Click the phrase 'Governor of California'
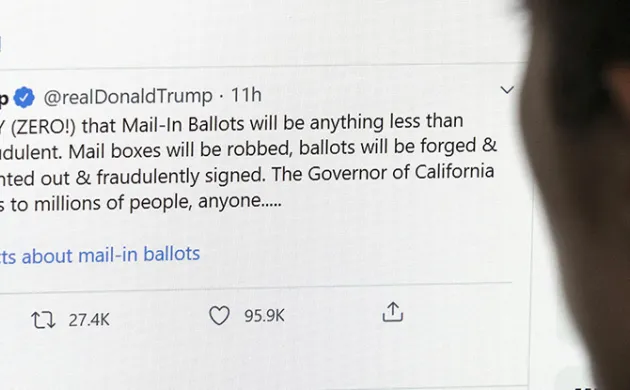Image resolution: width=630 pixels, height=390 pixels. pyautogui.click(x=401, y=173)
